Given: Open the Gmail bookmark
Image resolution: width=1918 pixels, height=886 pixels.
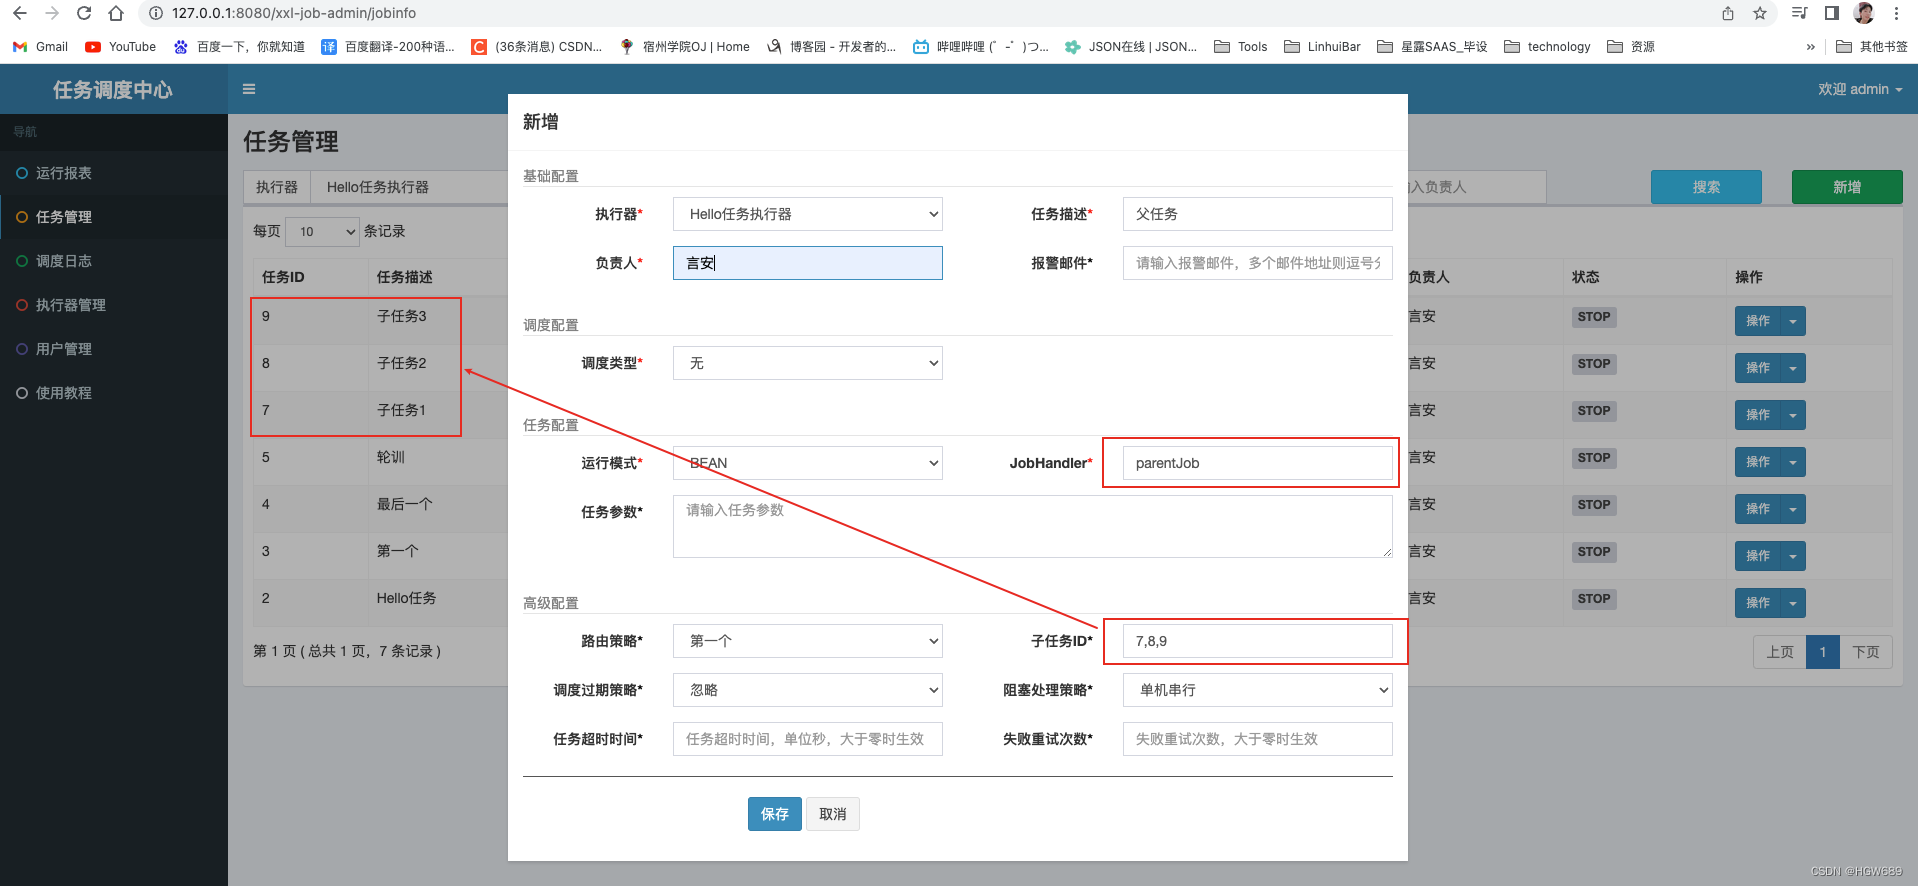Looking at the screenshot, I should (41, 46).
